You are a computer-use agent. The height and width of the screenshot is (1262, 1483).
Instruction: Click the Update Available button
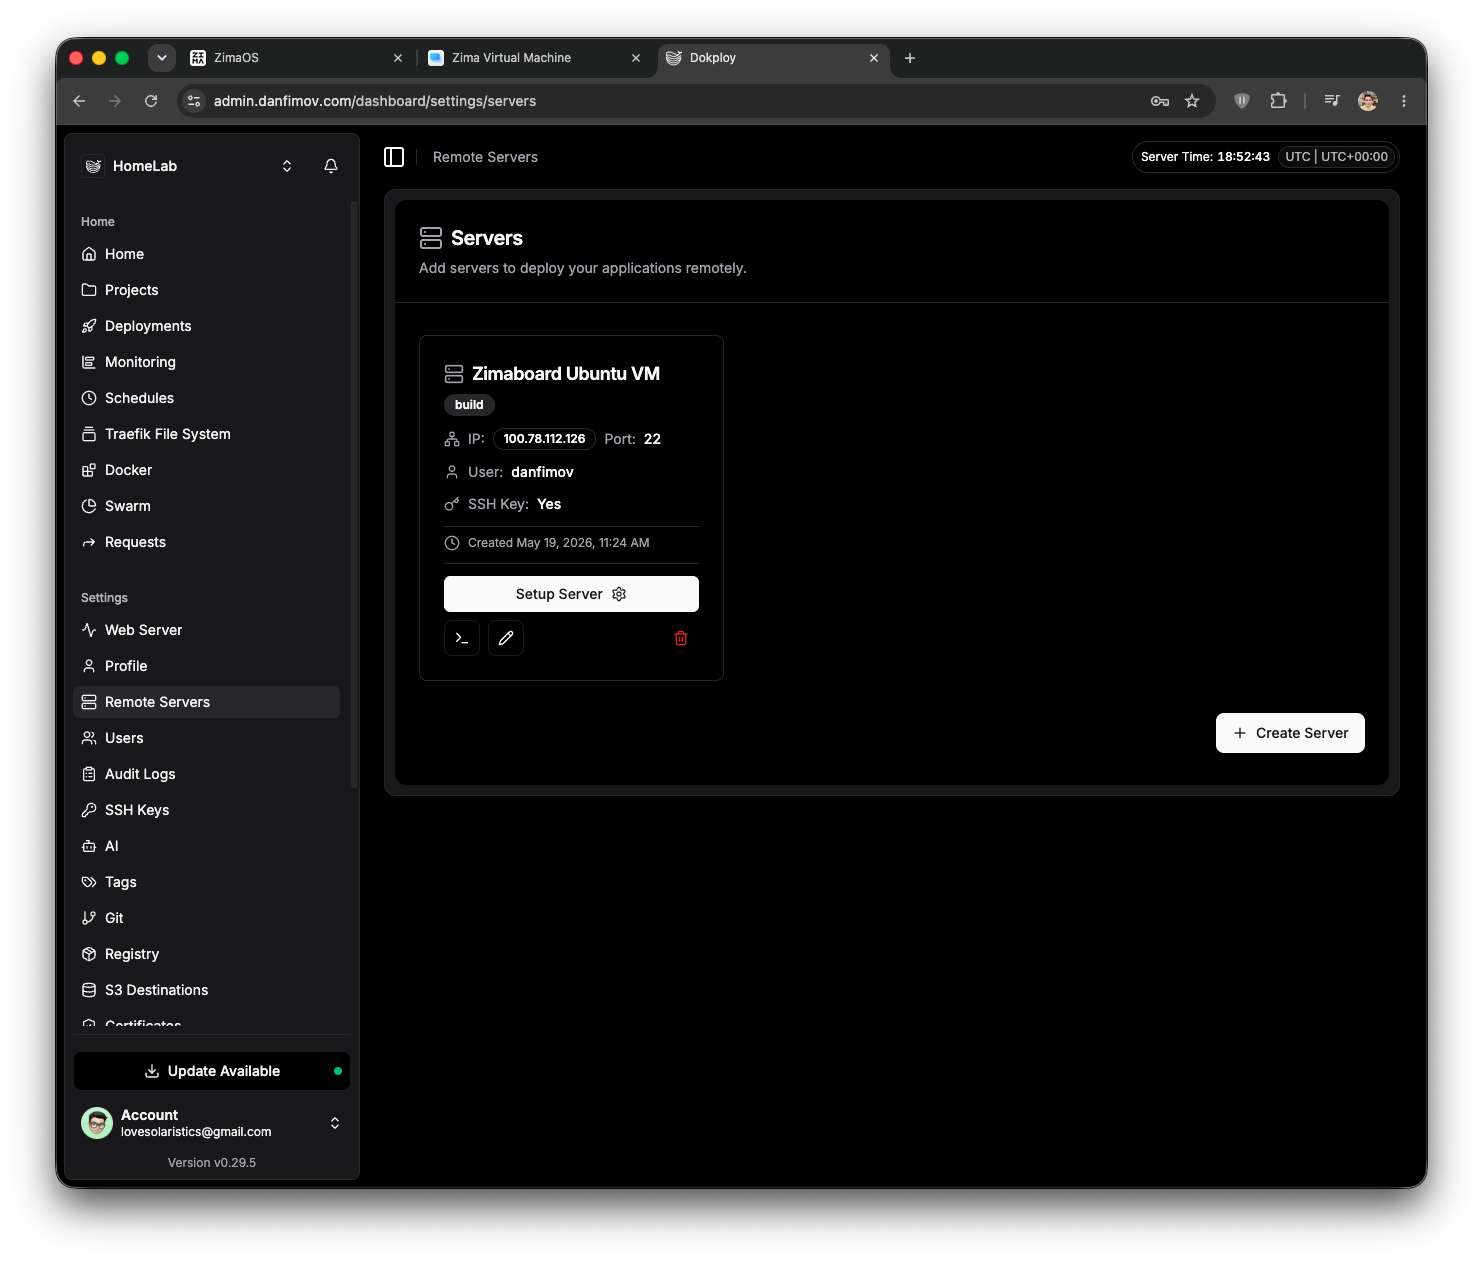click(212, 1071)
